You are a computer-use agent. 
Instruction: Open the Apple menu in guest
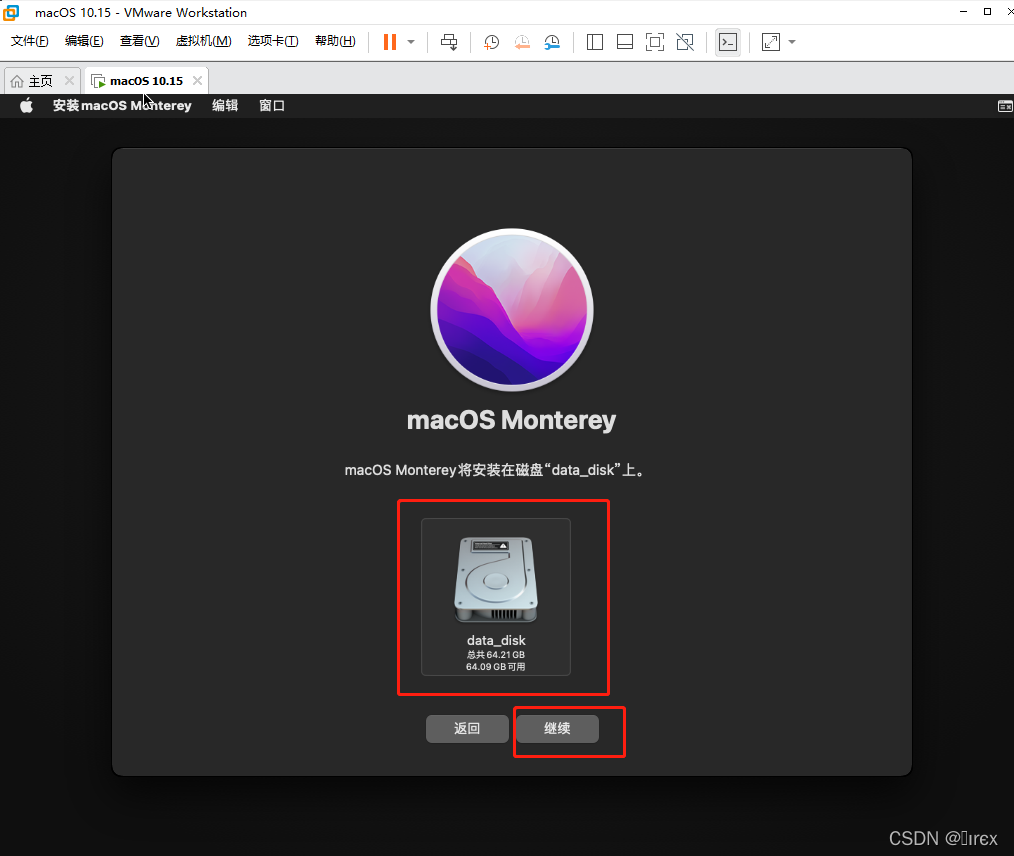(27, 105)
